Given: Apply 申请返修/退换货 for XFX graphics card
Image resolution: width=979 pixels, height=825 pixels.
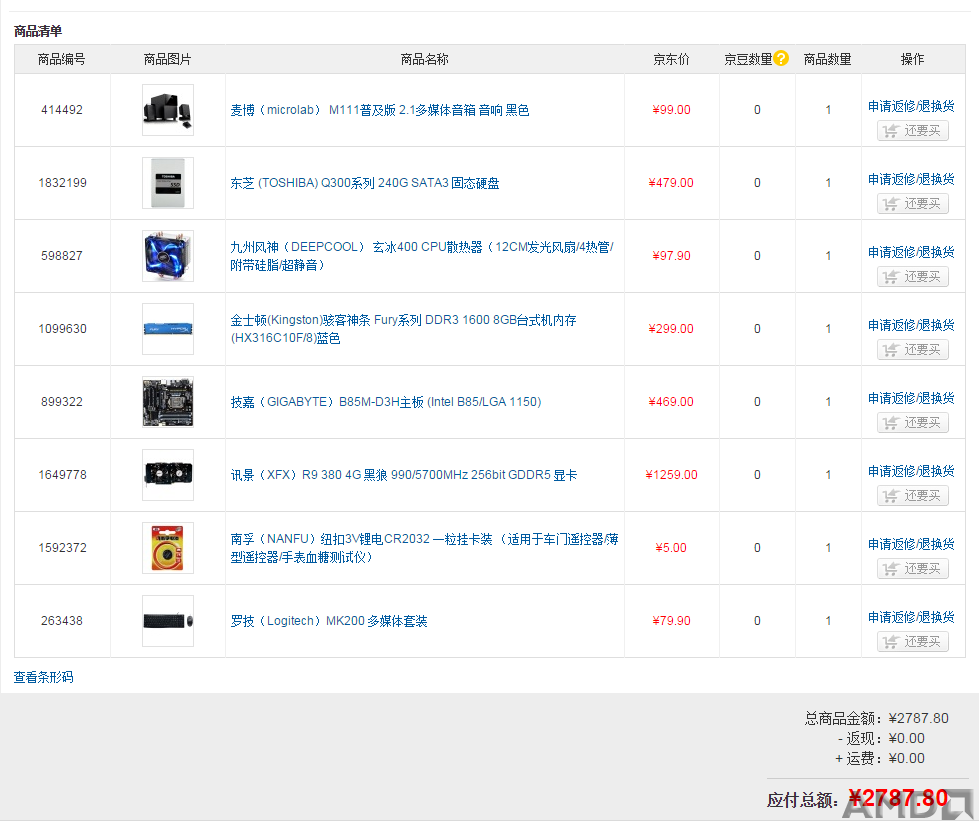Looking at the screenshot, I should tap(912, 472).
